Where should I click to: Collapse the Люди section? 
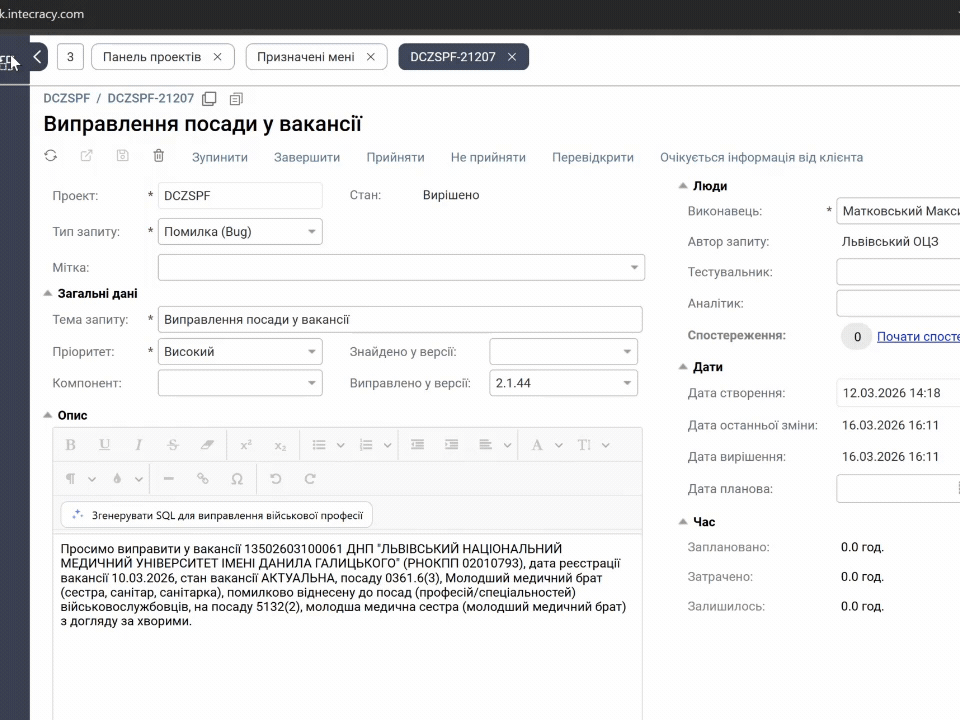(683, 186)
